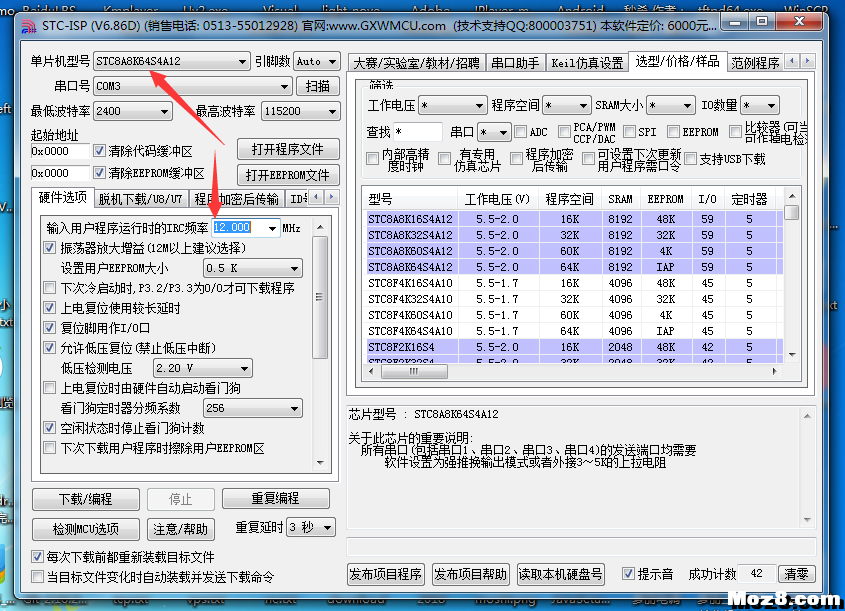
Task: Switch to Keil仿真设置 tab
Action: 587,63
